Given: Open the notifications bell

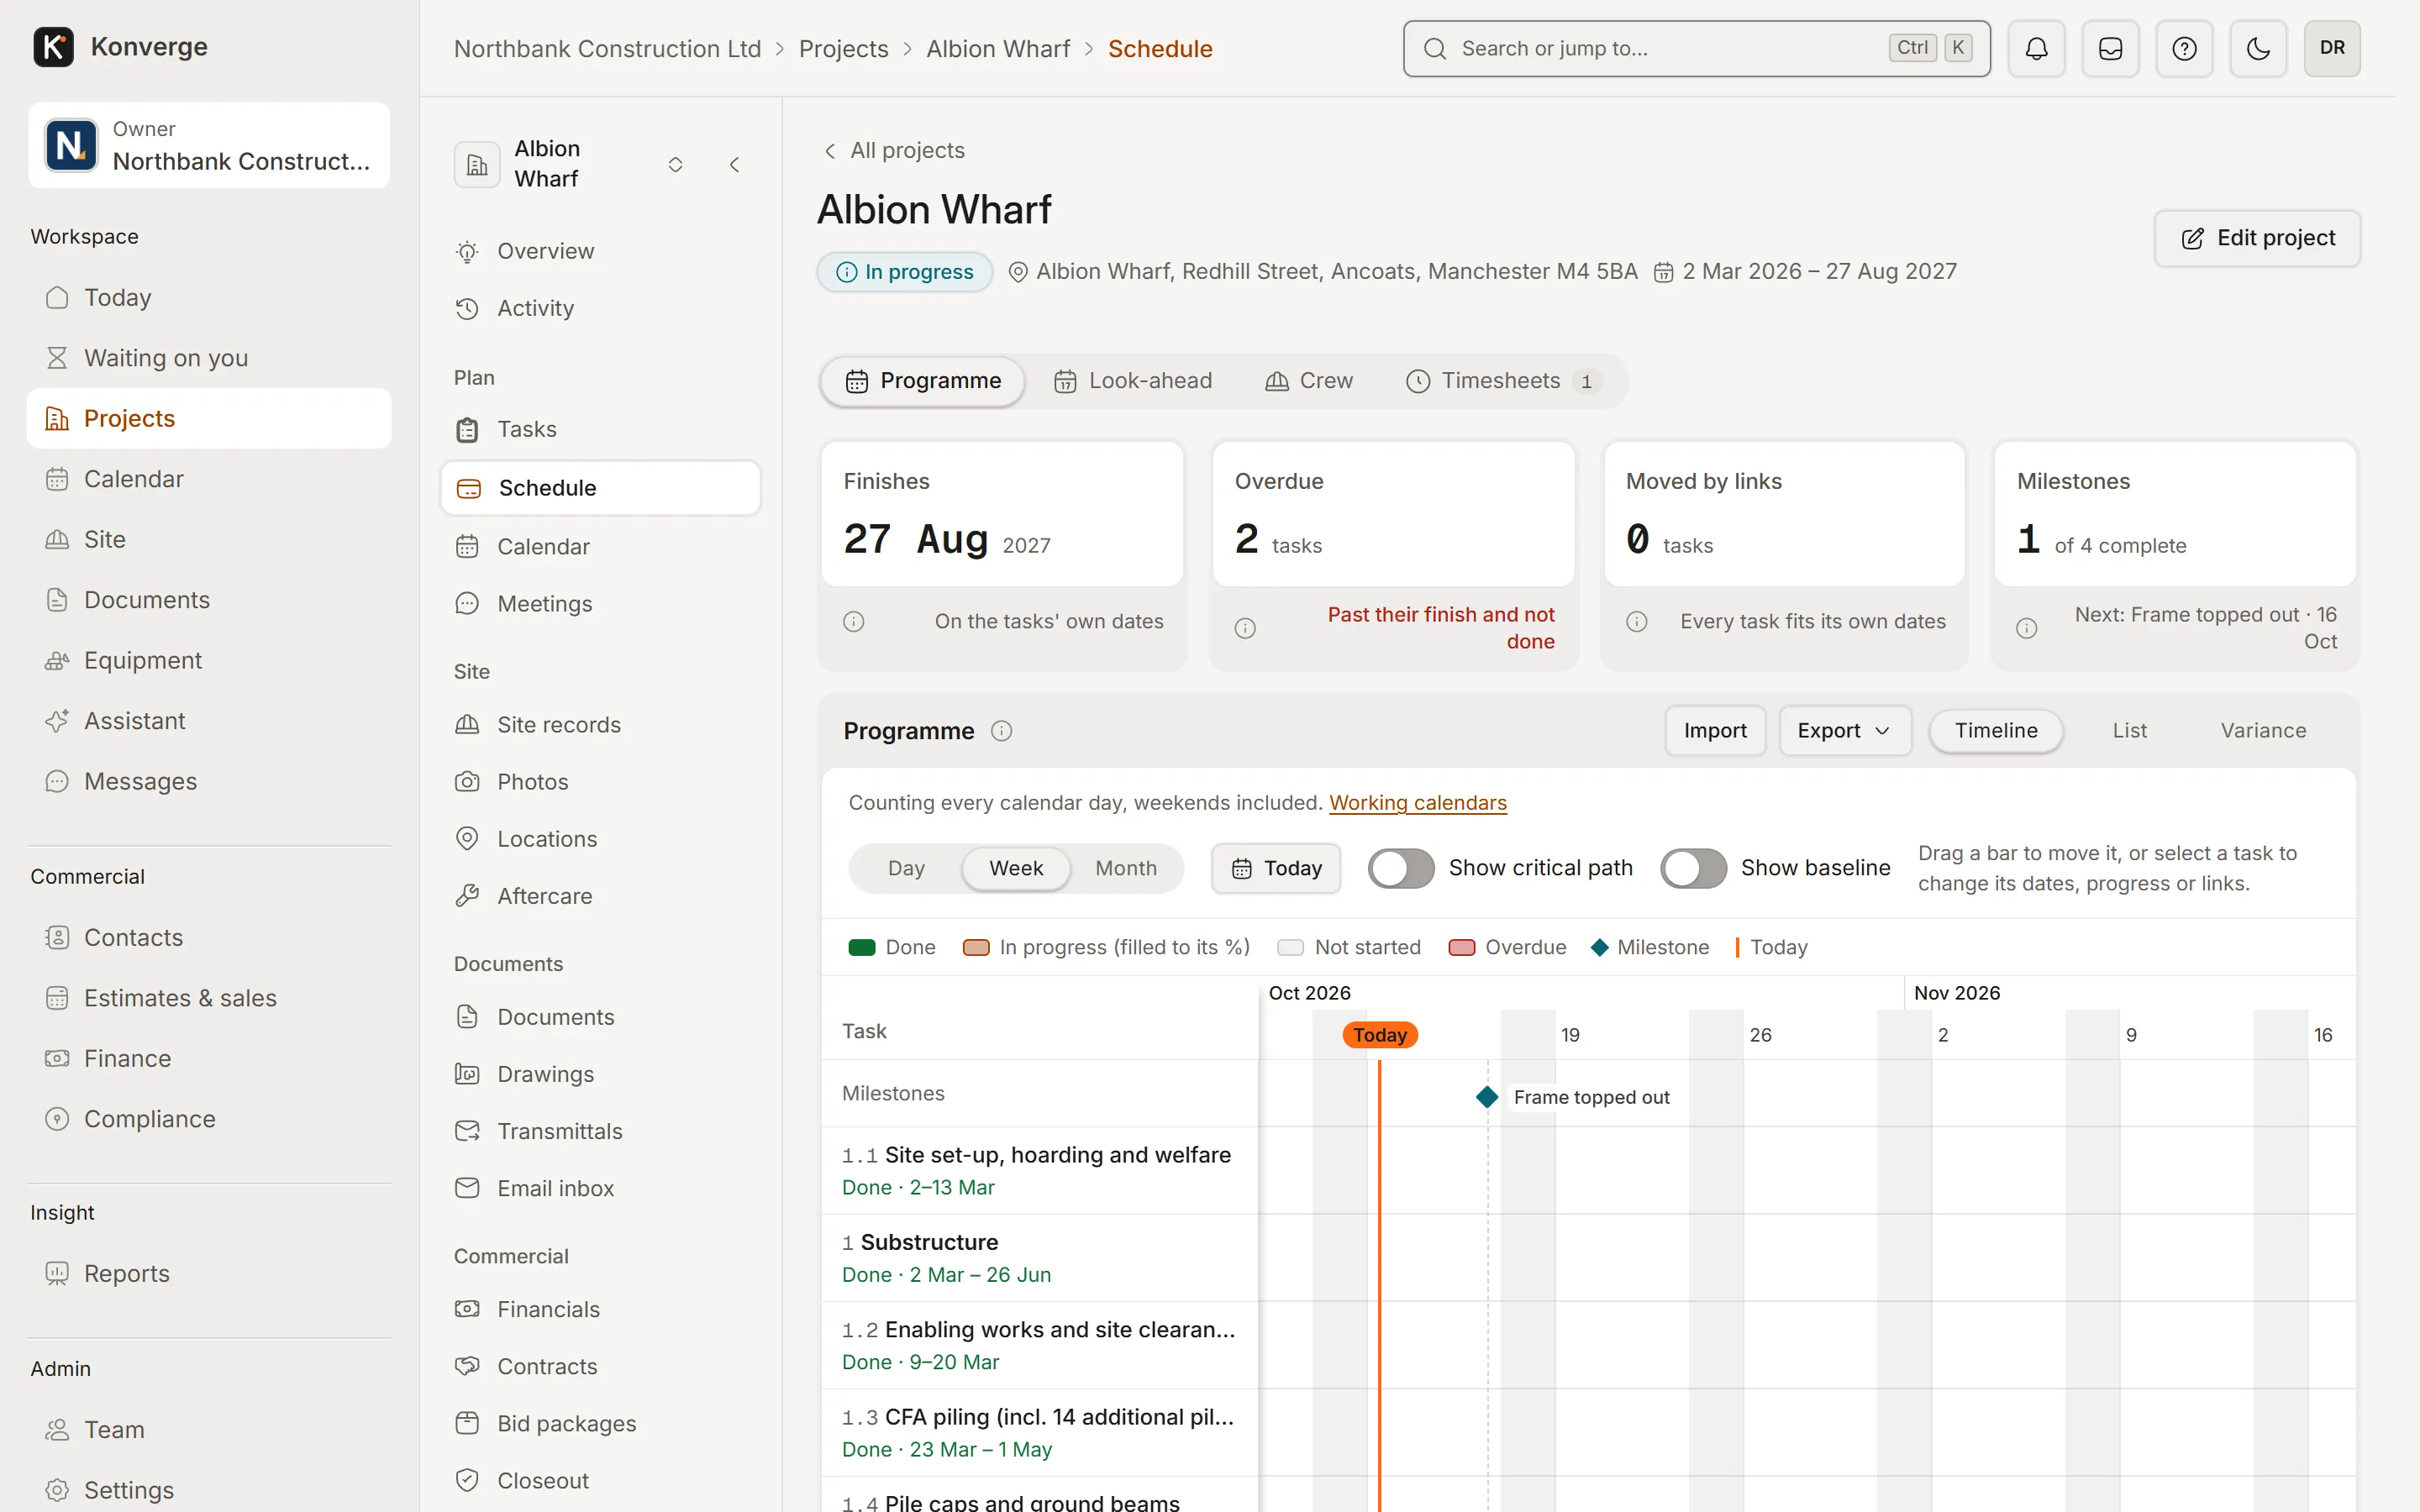Looking at the screenshot, I should point(2036,48).
